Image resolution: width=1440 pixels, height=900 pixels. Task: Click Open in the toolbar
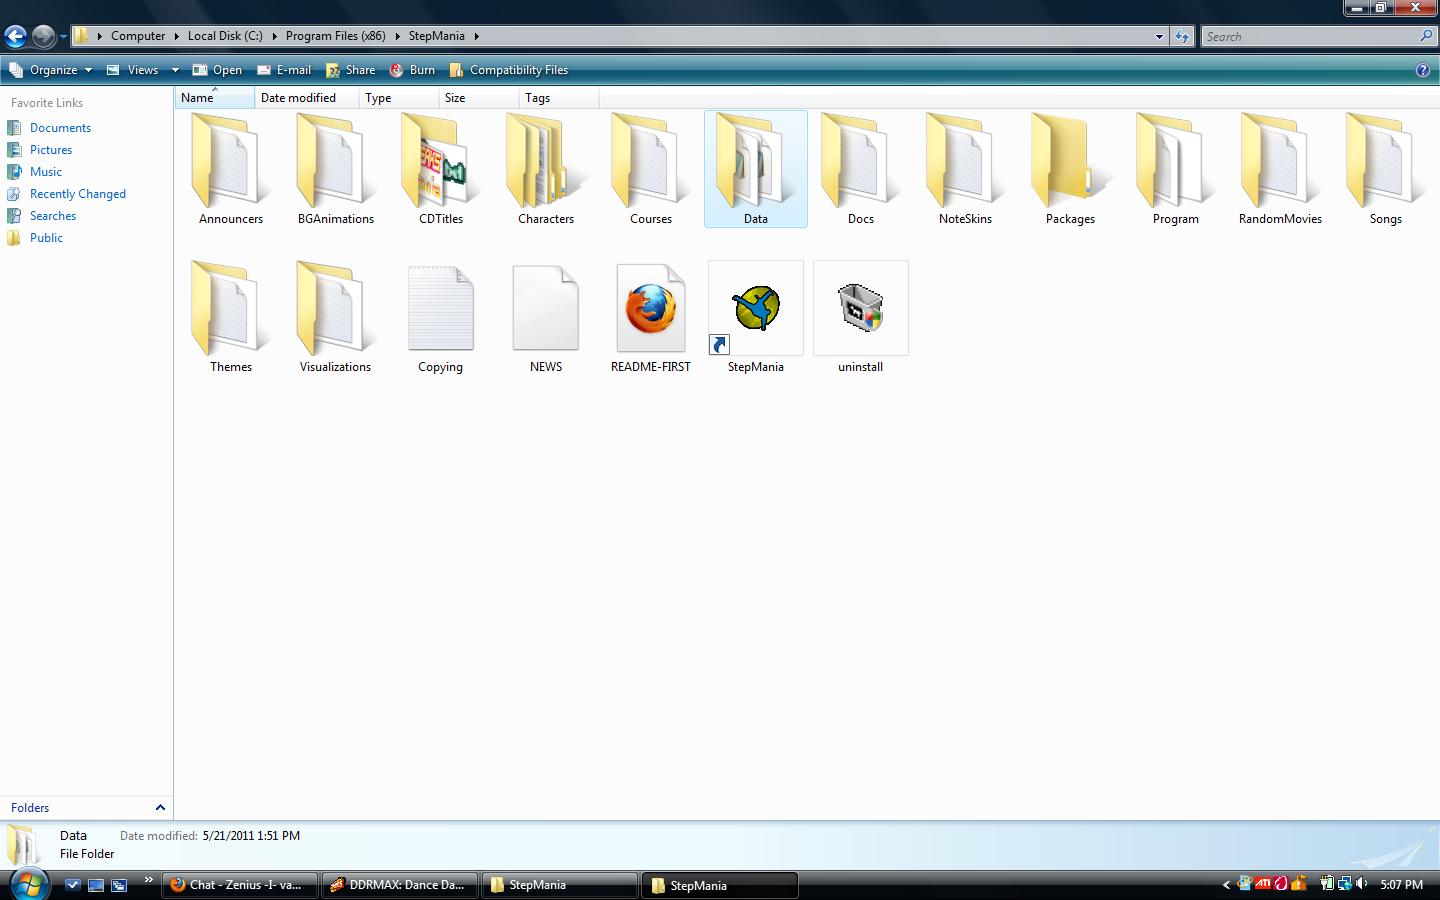point(217,70)
